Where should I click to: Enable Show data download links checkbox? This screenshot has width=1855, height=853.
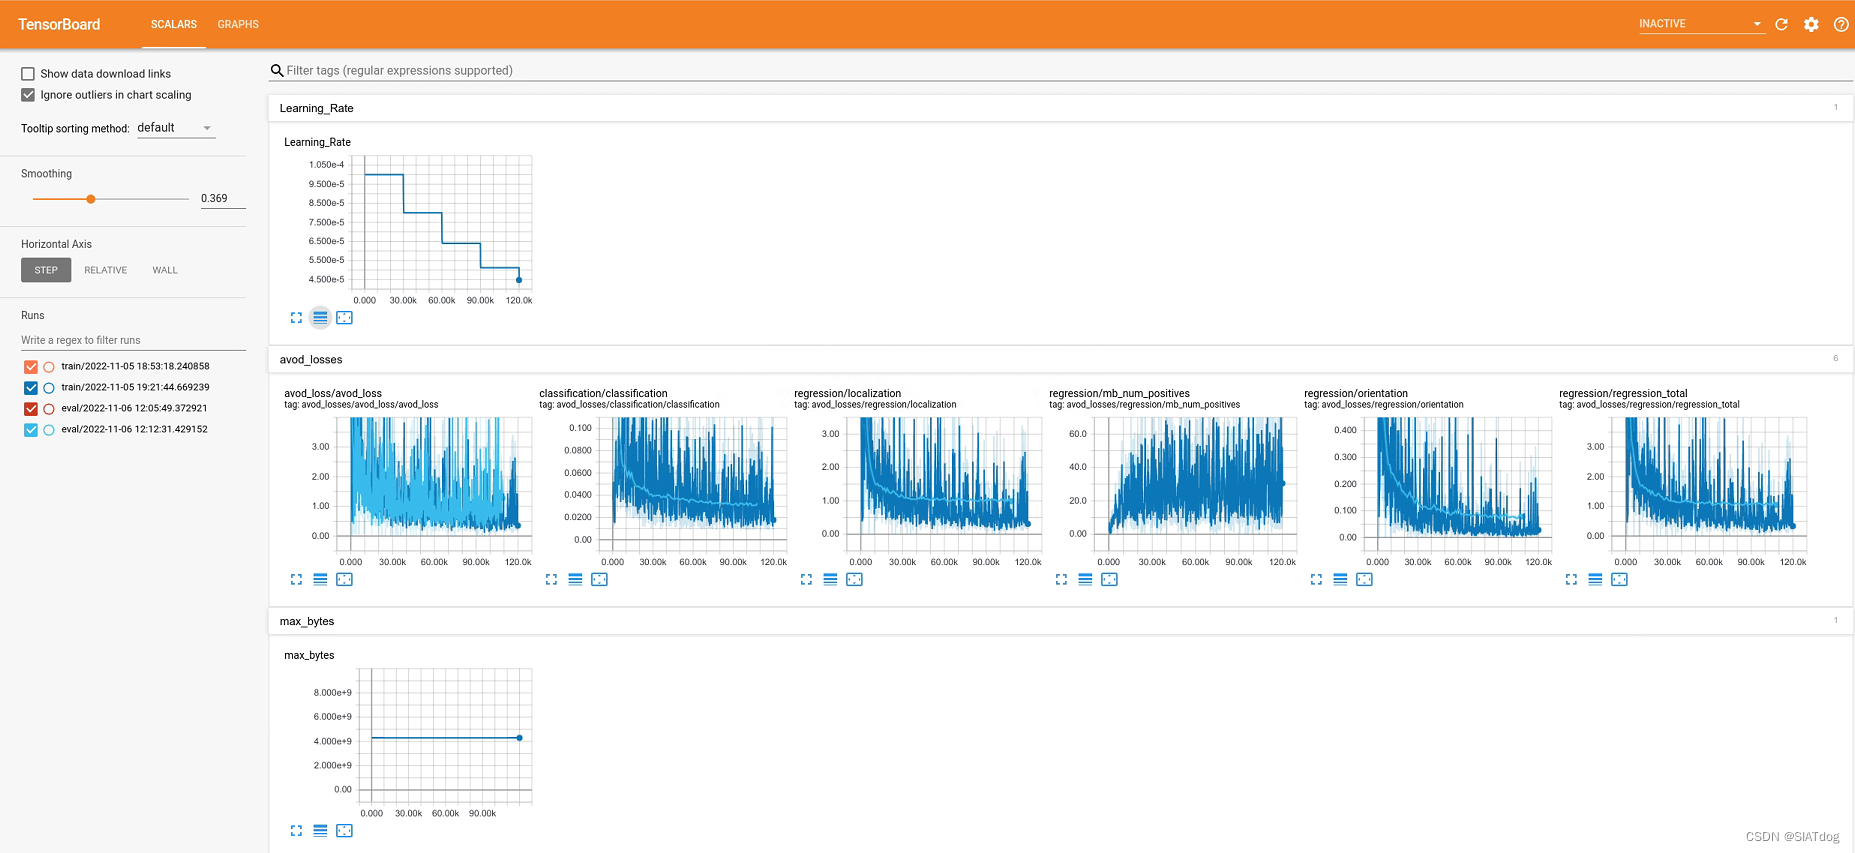click(28, 74)
